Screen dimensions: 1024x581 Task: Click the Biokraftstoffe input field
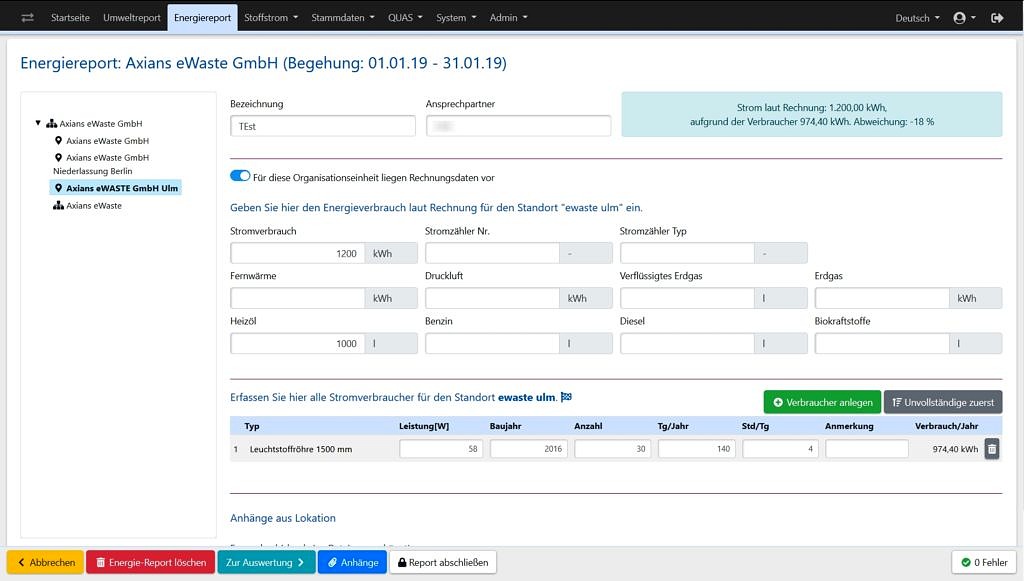tap(882, 343)
